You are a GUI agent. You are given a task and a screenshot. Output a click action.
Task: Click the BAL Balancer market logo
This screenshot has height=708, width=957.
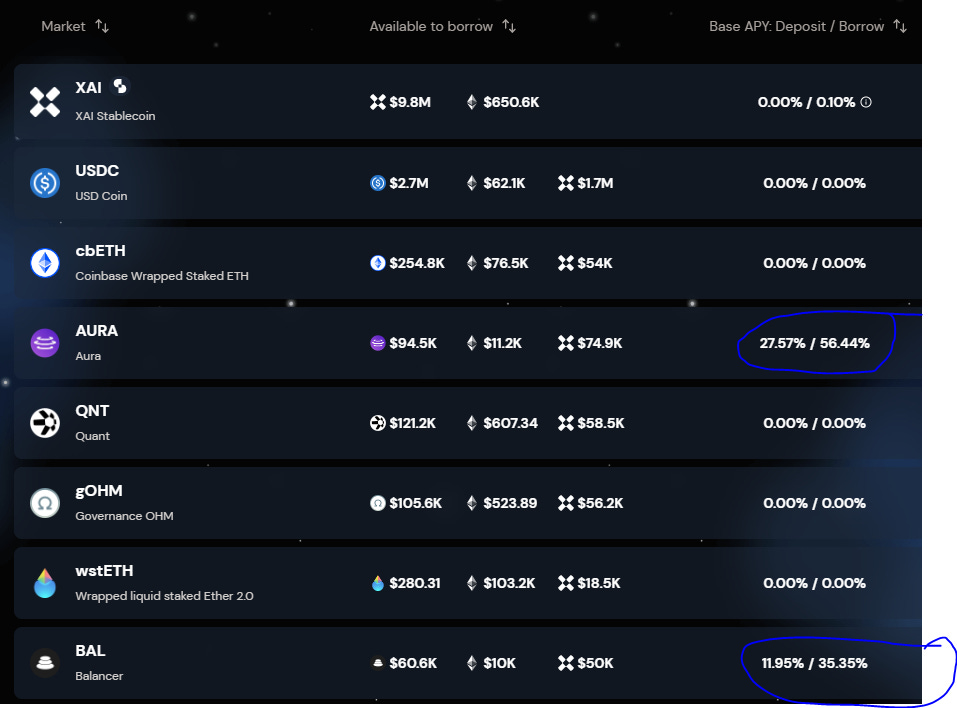point(45,663)
